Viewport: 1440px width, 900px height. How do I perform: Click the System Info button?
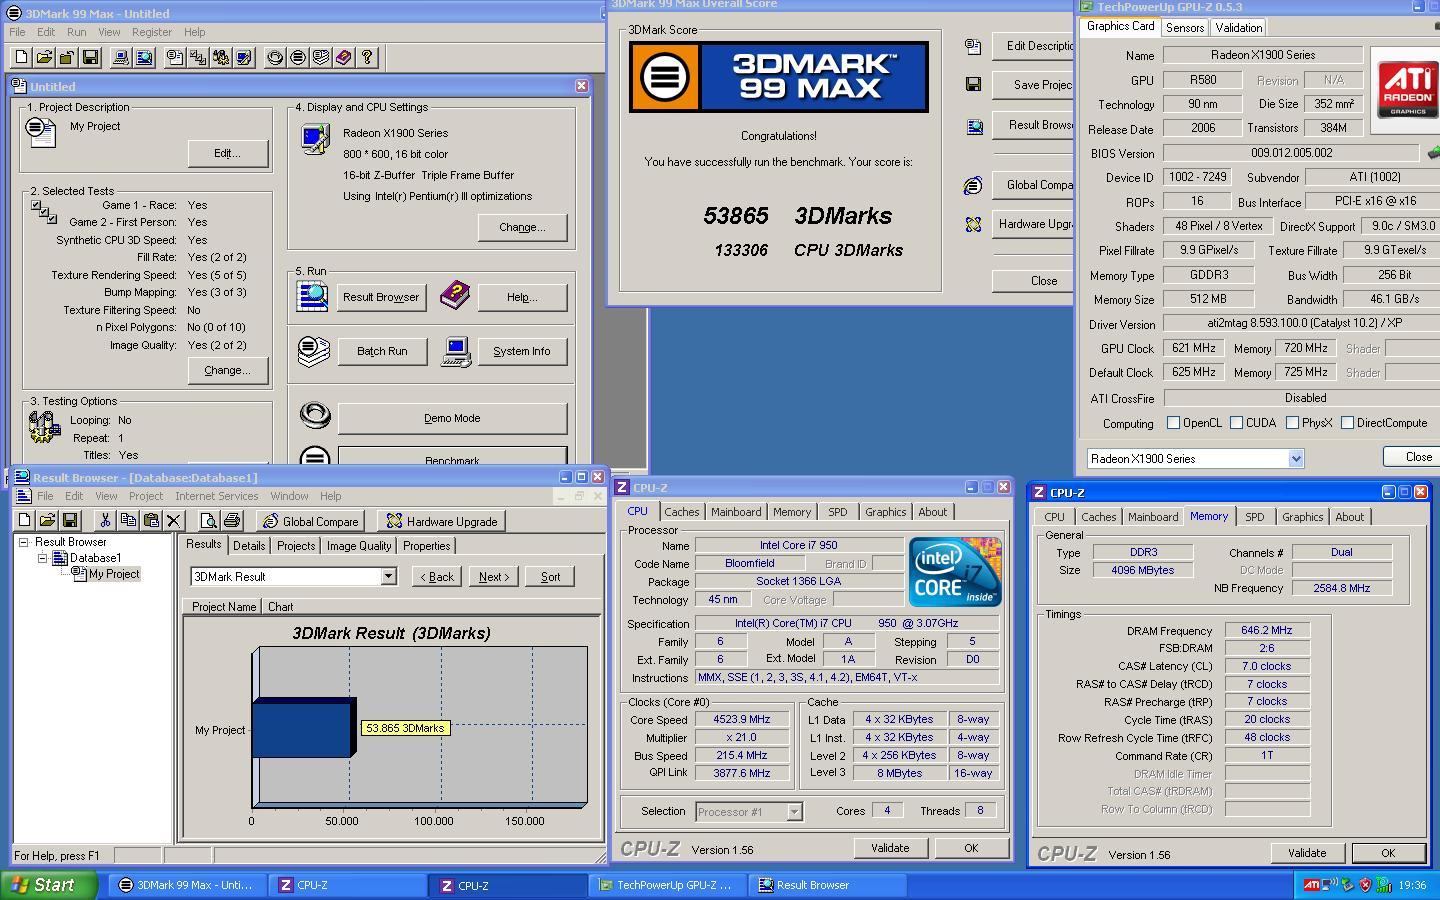522,351
